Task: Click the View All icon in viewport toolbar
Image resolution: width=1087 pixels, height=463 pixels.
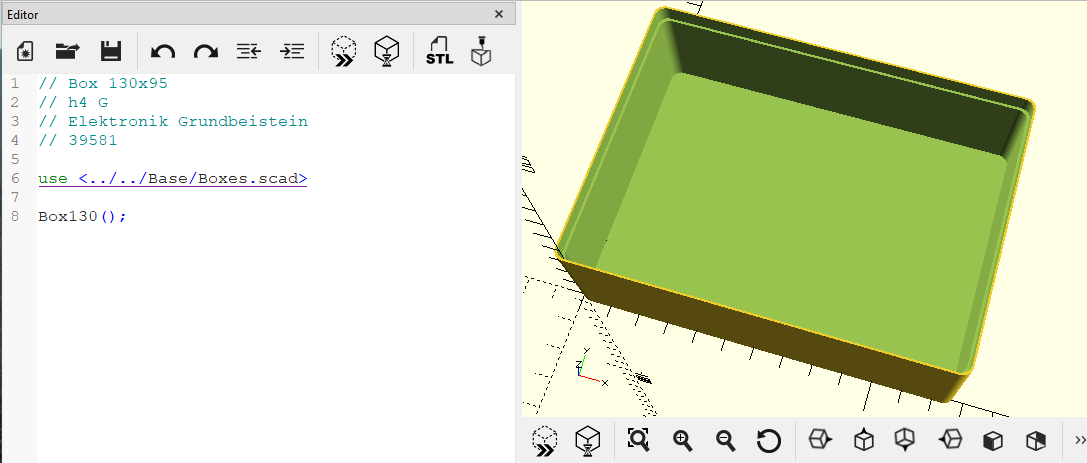Action: click(x=638, y=440)
